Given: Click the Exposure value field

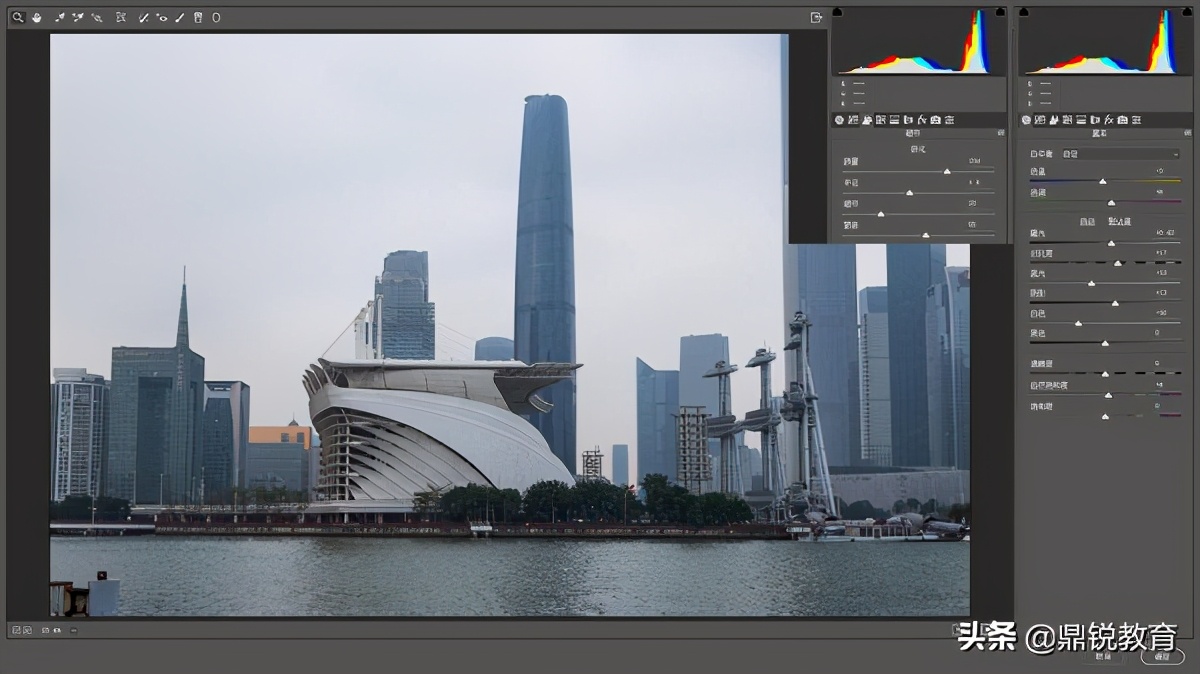Looking at the screenshot, I should click(1165, 232).
